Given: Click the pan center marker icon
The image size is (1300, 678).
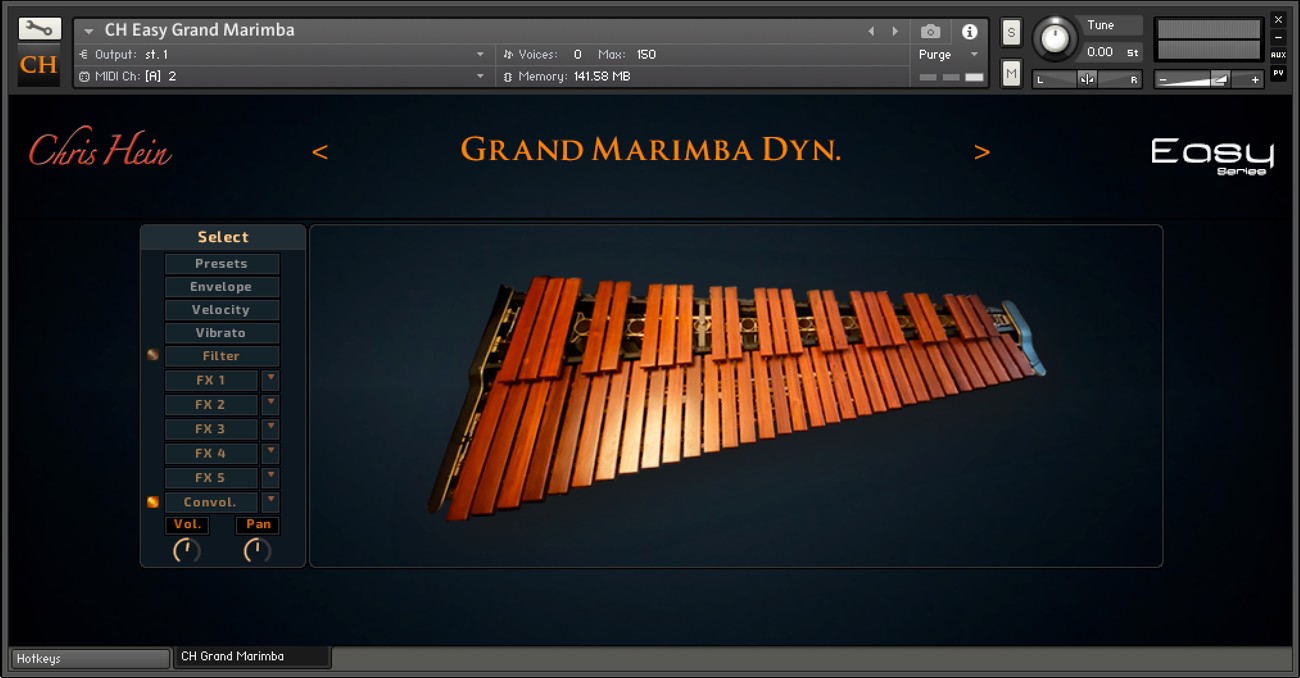Looking at the screenshot, I should (1087, 80).
